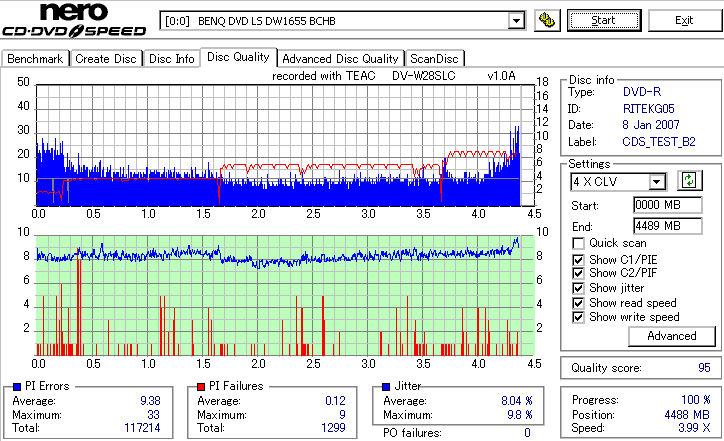Click the Progress value 100 %
The height and width of the screenshot is (441, 724).
(696, 400)
